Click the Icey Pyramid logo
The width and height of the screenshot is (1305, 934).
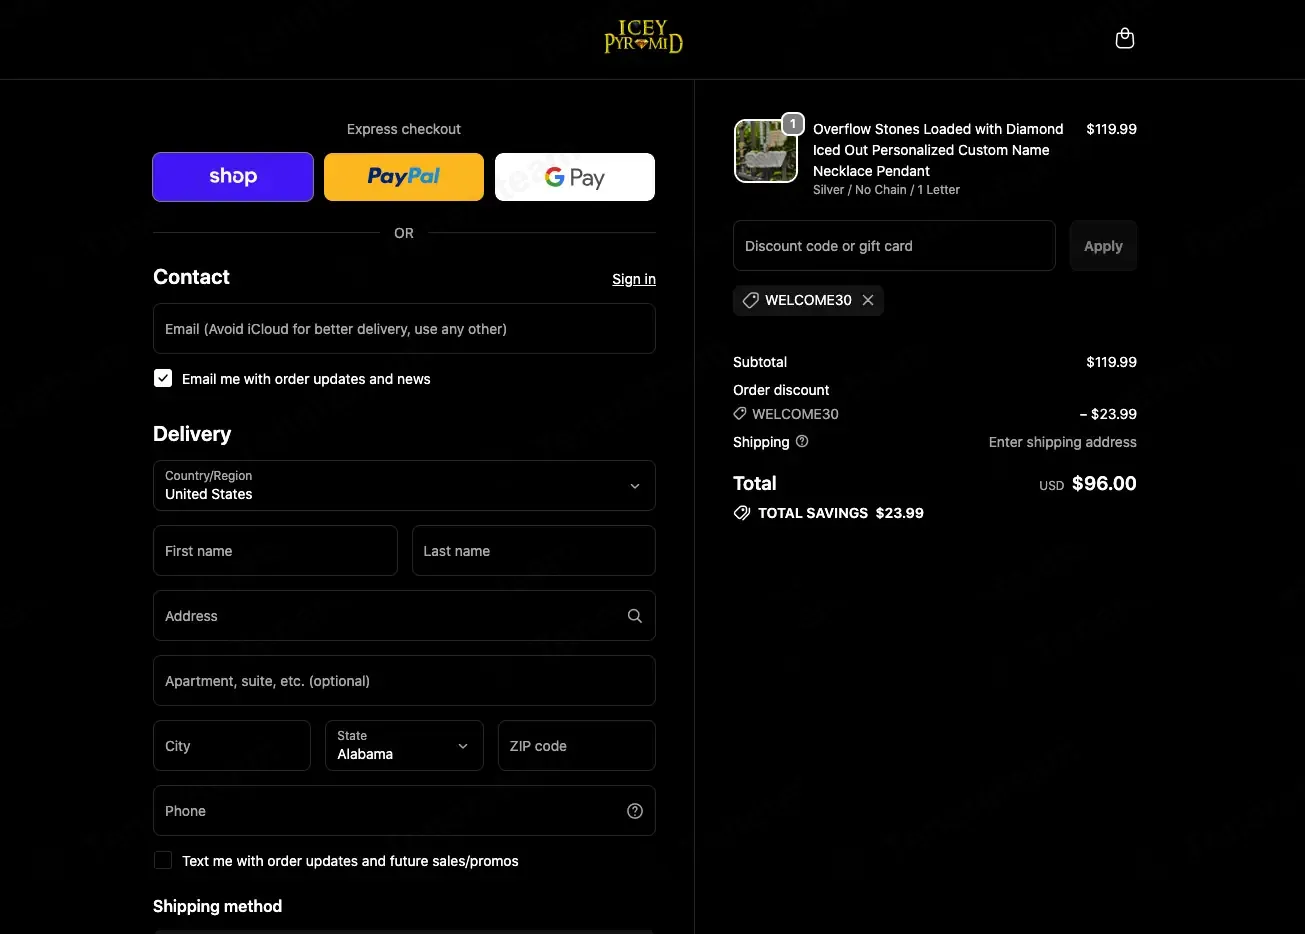pyautogui.click(x=643, y=37)
